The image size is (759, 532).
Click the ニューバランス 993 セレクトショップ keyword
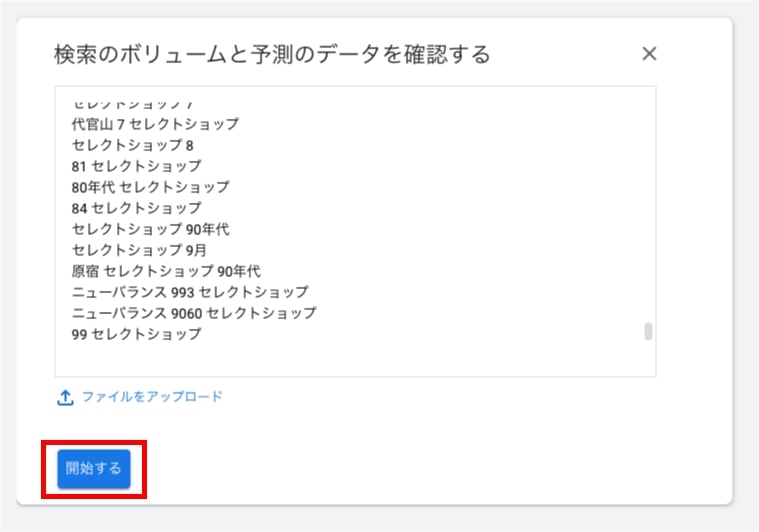point(190,292)
